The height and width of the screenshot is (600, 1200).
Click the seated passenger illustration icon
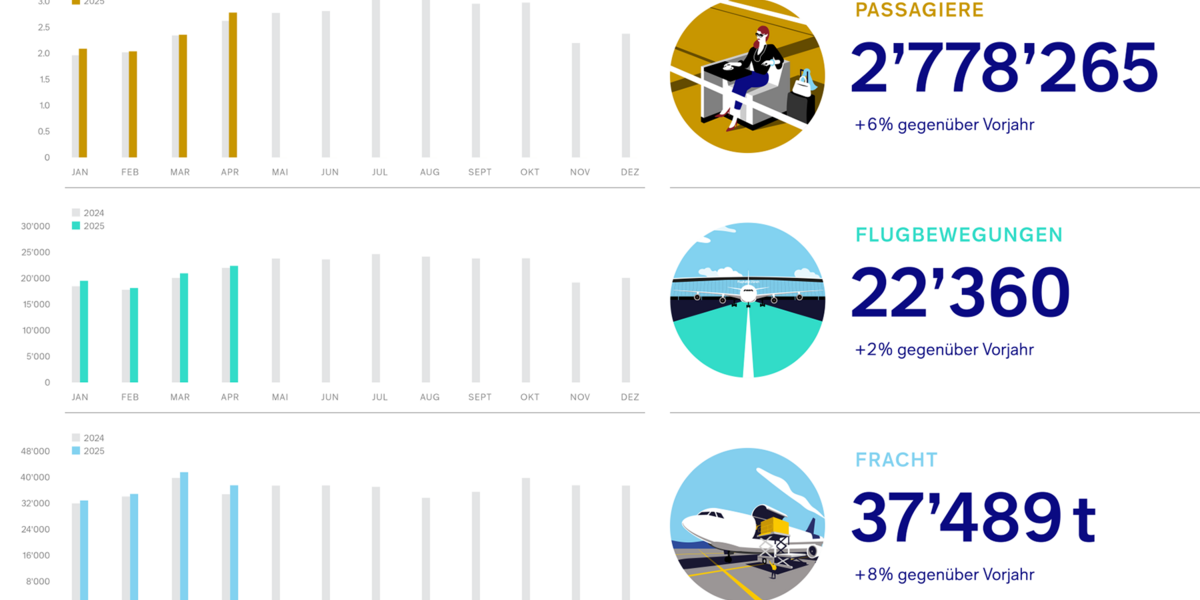click(x=746, y=77)
